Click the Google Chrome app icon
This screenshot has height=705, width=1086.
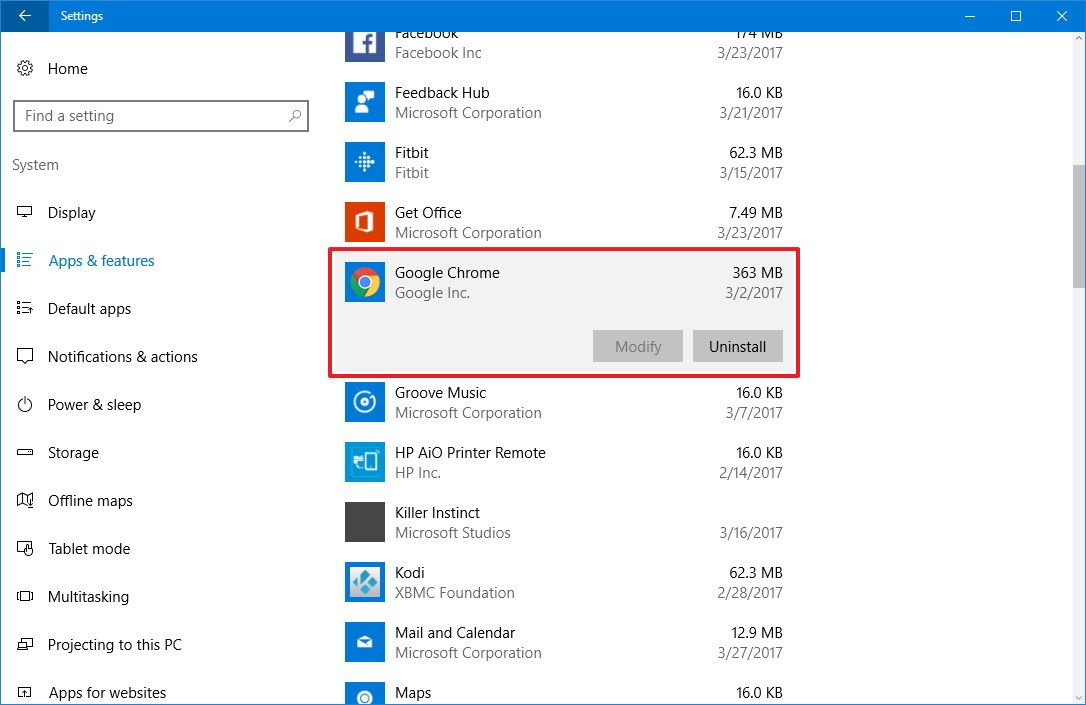[x=364, y=282]
